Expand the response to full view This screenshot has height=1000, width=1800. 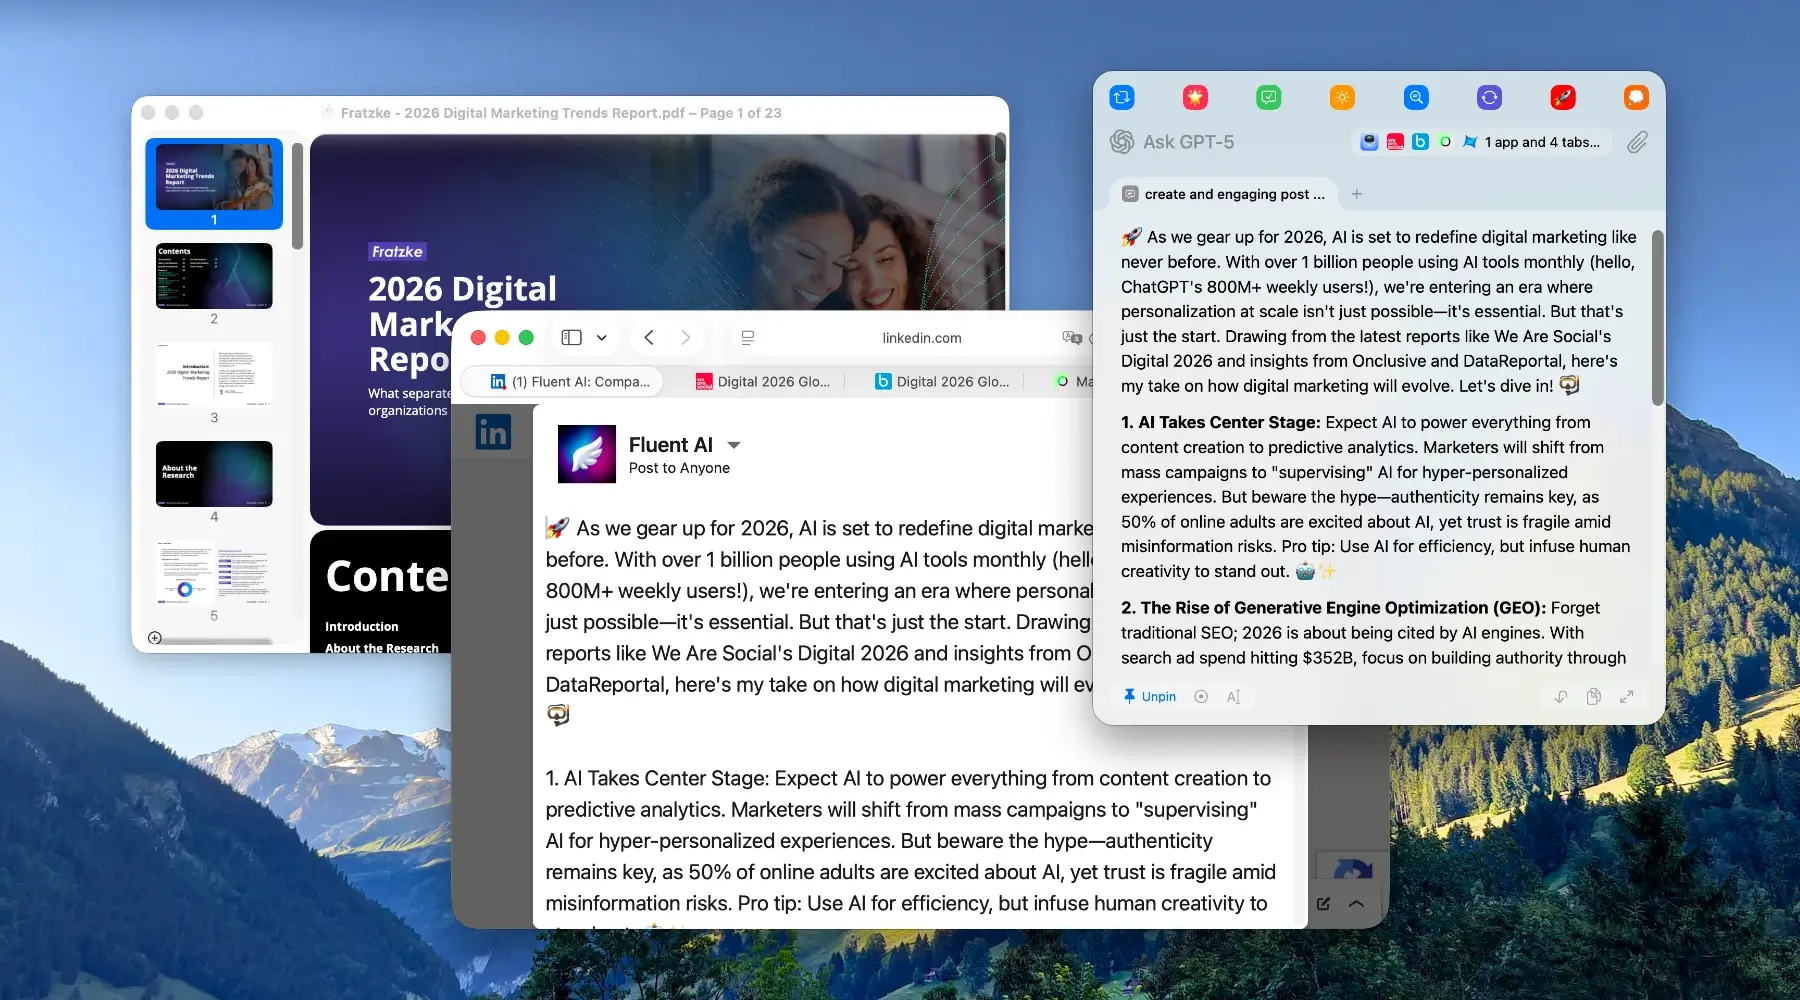point(1628,696)
